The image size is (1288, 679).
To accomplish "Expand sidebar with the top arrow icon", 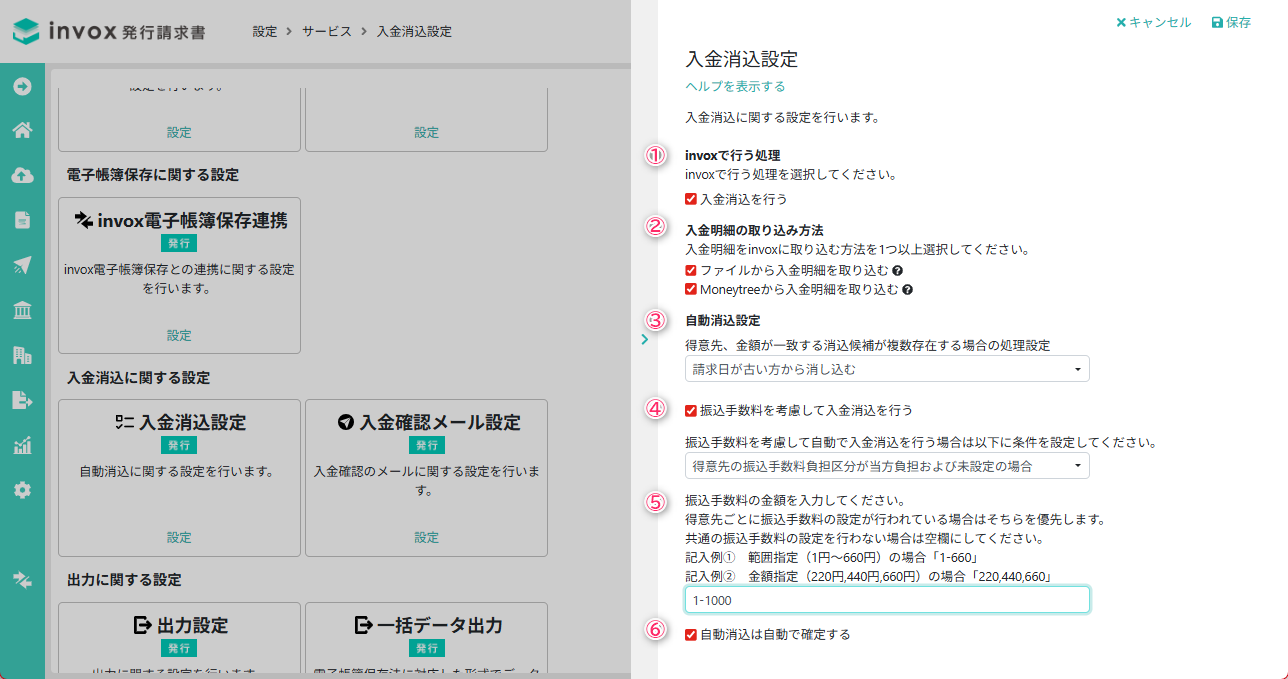I will pyautogui.click(x=22, y=86).
